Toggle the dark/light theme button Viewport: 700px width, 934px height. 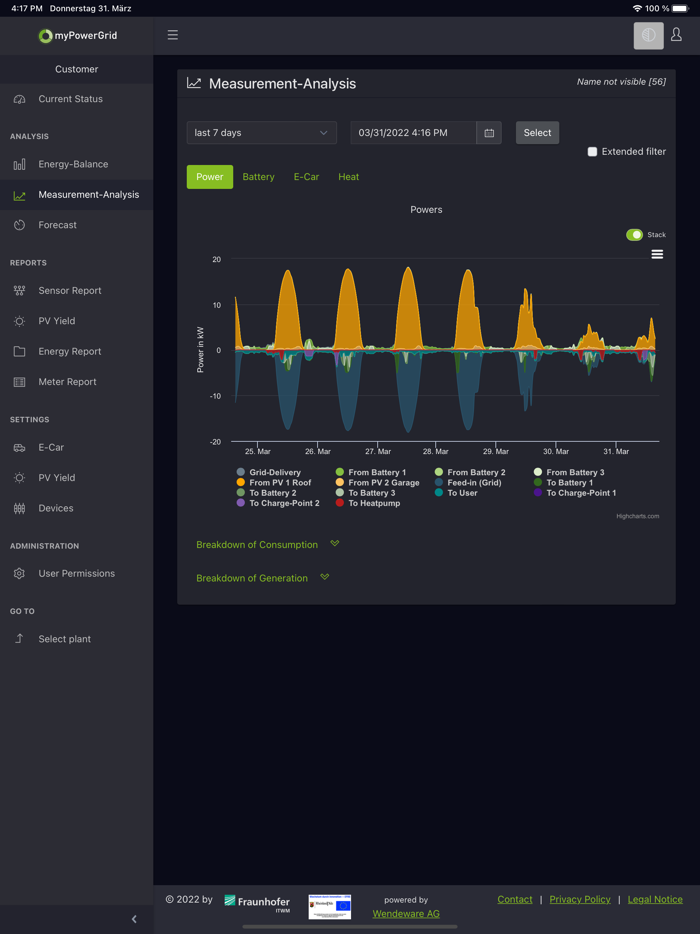click(x=649, y=35)
